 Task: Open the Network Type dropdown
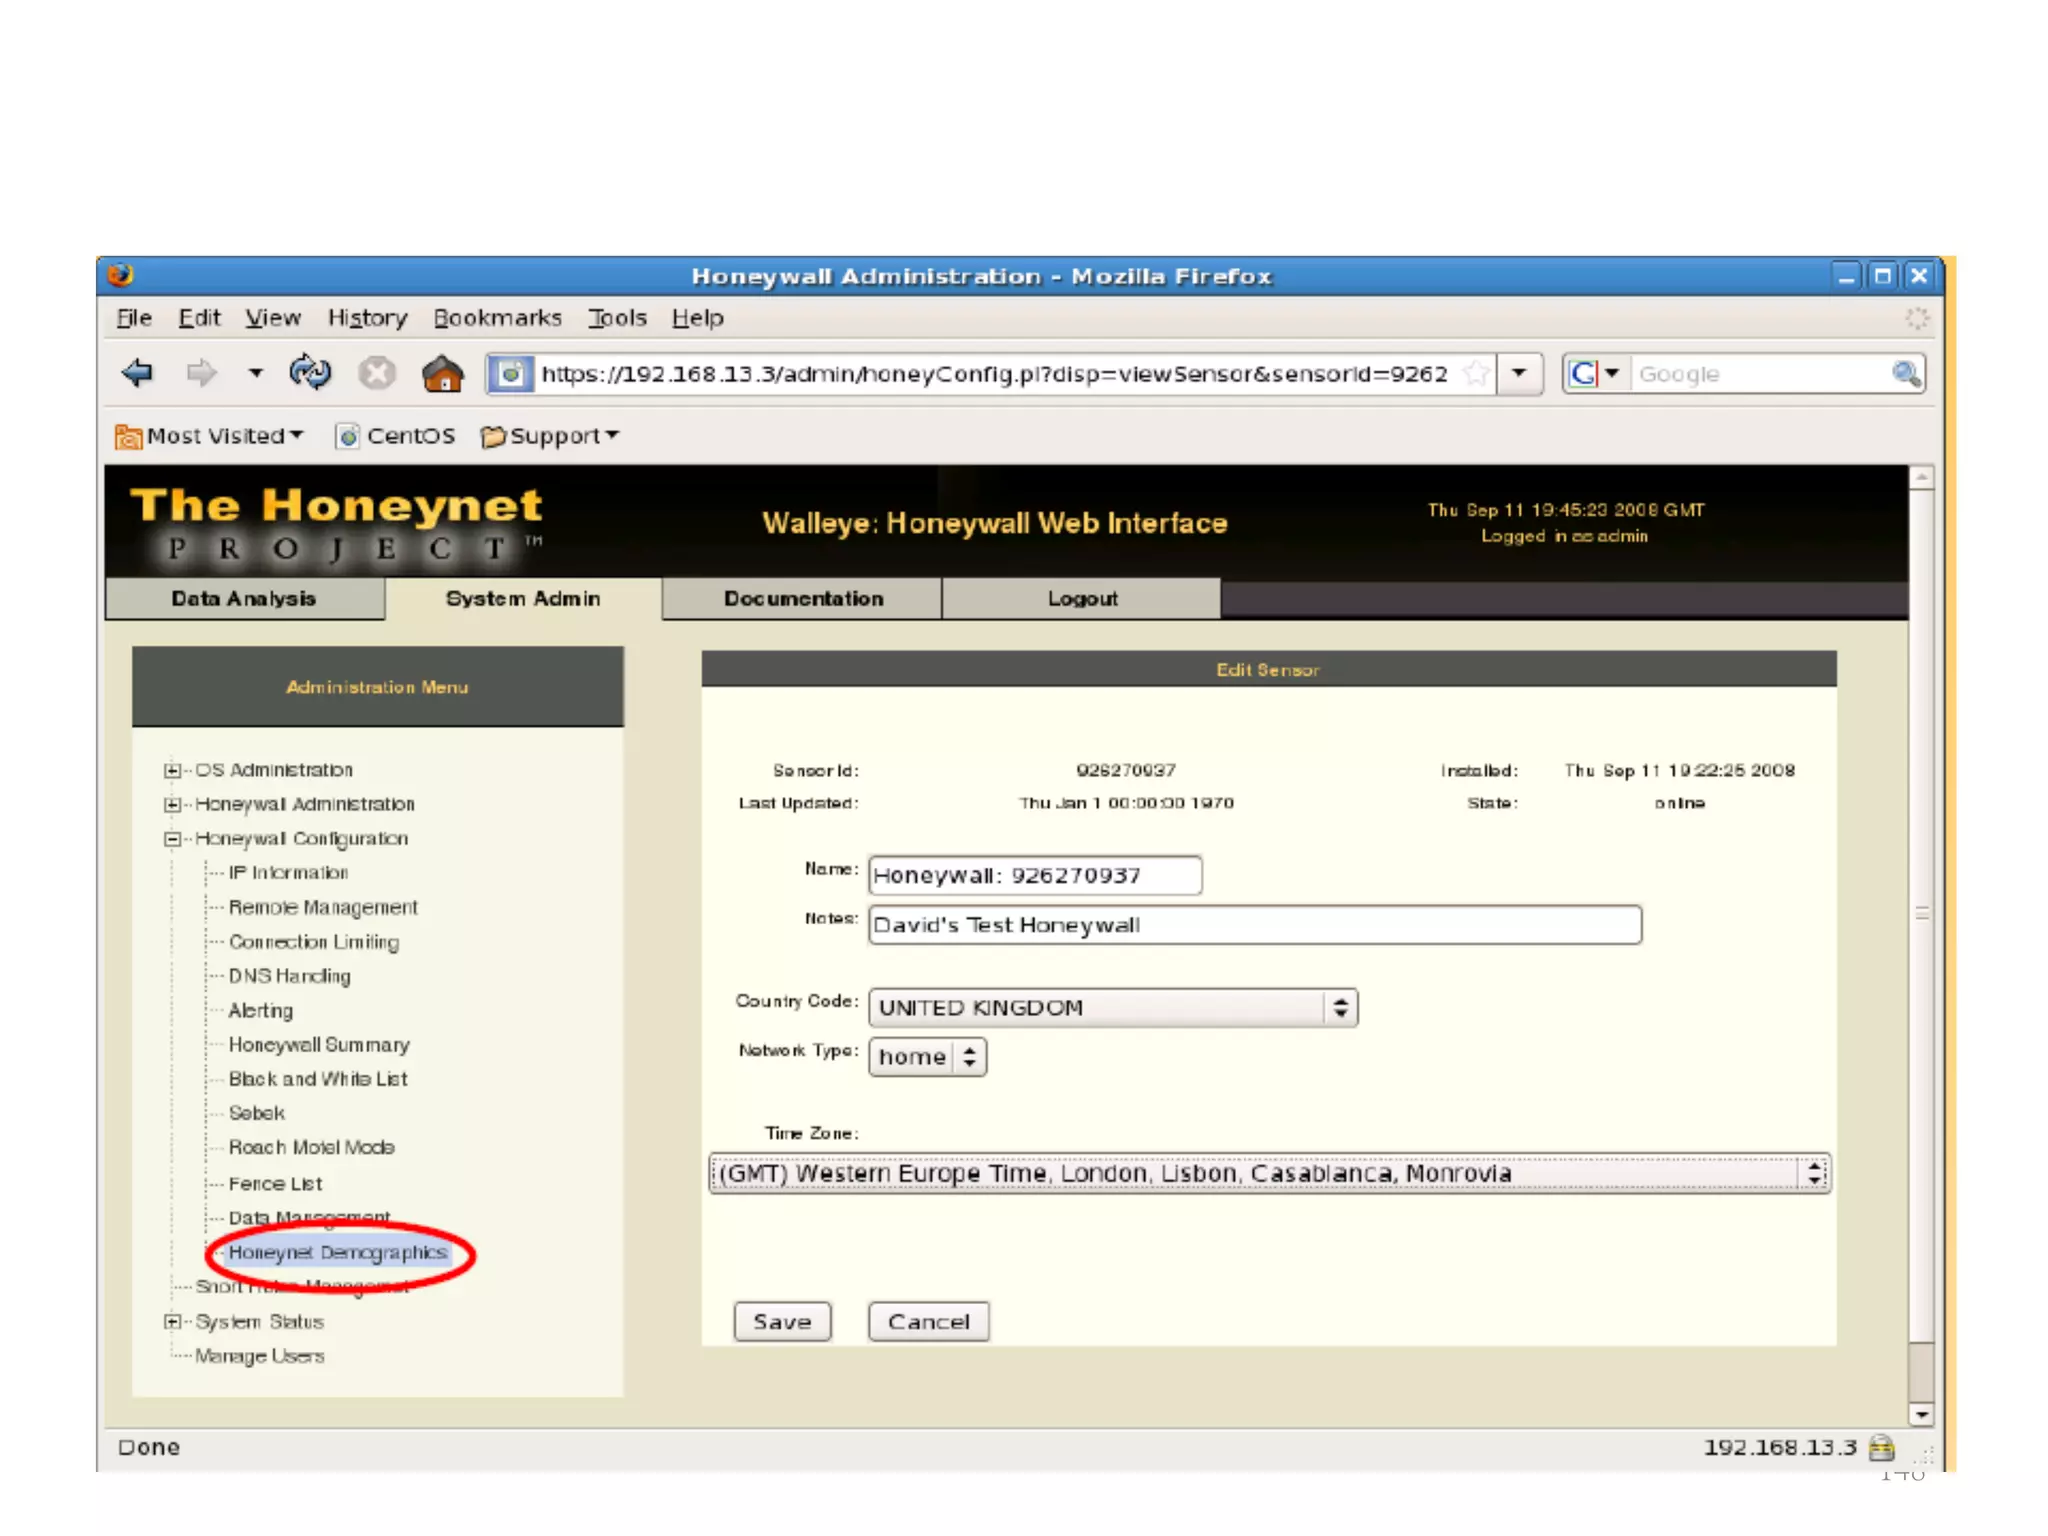tap(927, 1057)
